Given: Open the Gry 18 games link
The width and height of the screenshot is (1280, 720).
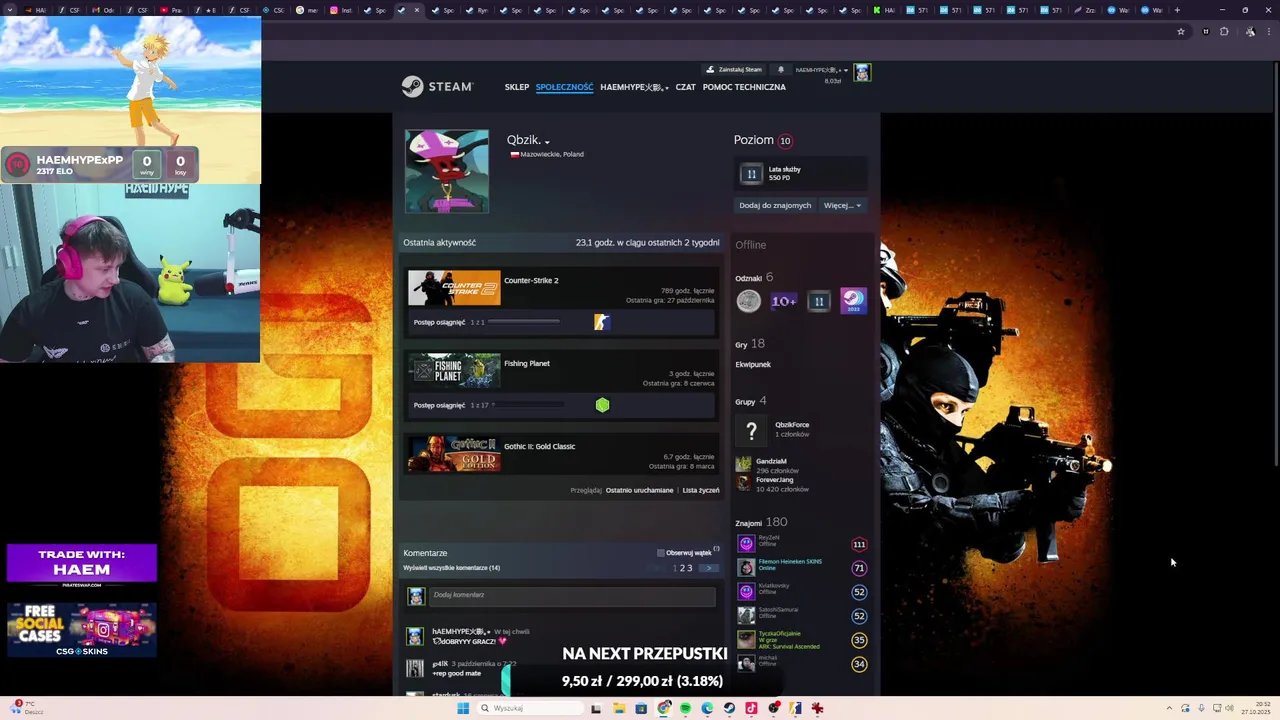Looking at the screenshot, I should pos(750,344).
